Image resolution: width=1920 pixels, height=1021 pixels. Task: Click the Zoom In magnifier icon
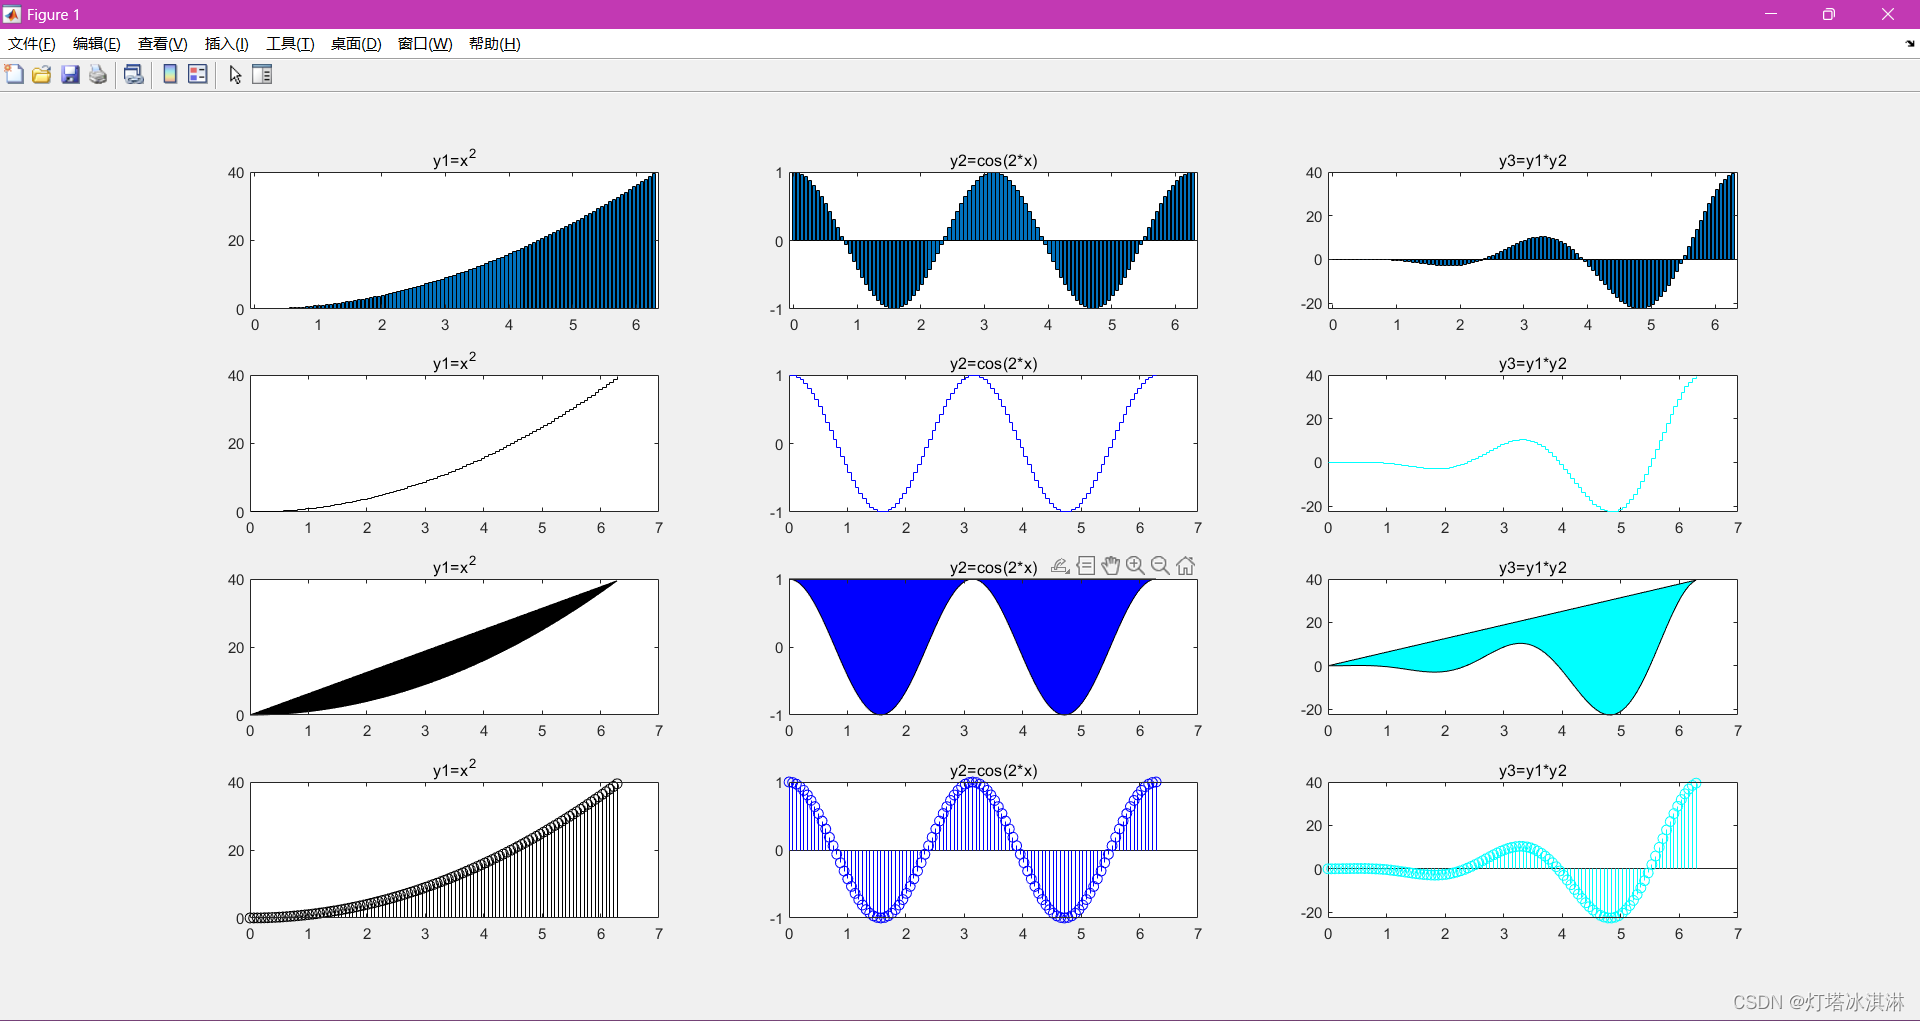point(1135,566)
